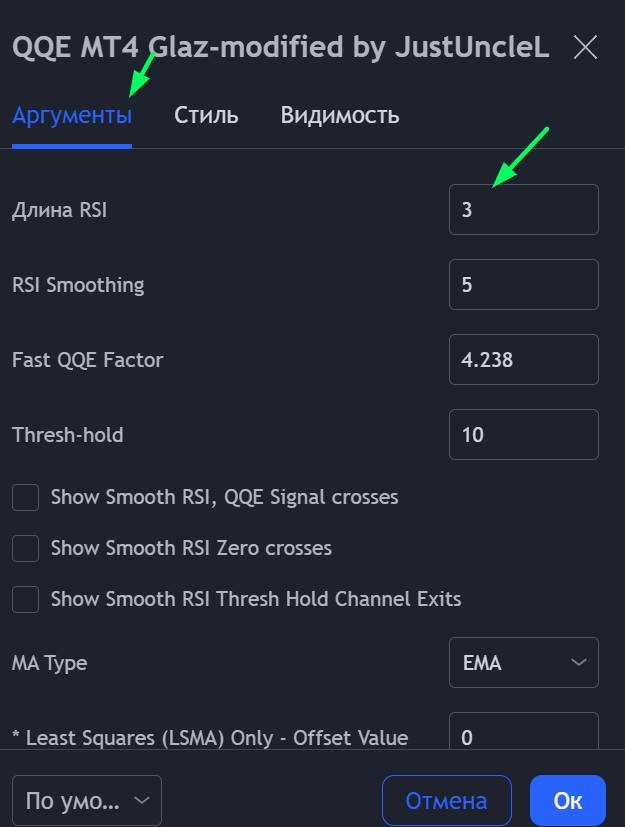625x827 pixels.
Task: Open the Стиль tab
Action: click(206, 115)
